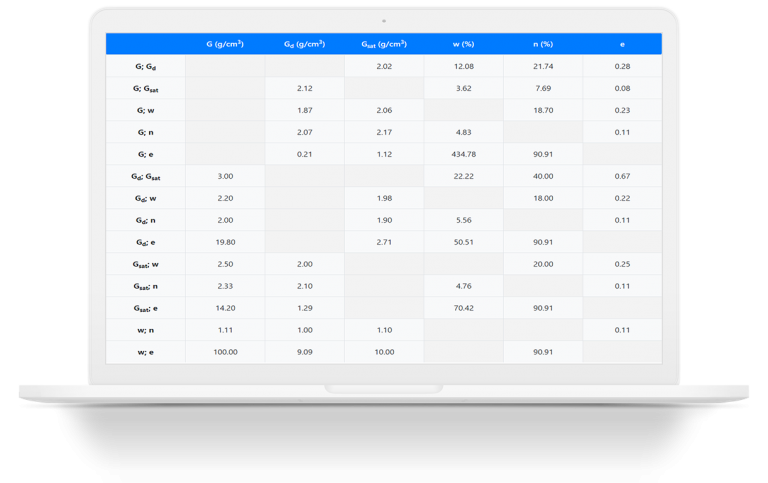Click the 9.09 cell in the last row
768x483 pixels.
click(x=304, y=352)
